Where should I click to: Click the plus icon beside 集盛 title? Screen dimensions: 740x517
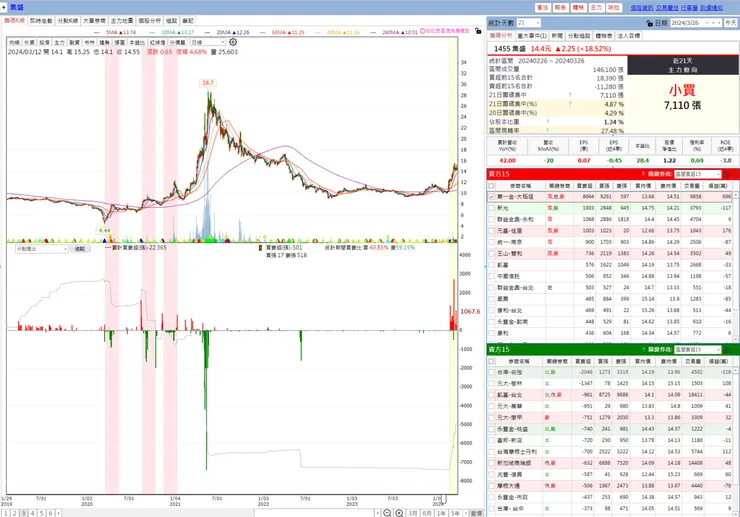click(x=4, y=7)
